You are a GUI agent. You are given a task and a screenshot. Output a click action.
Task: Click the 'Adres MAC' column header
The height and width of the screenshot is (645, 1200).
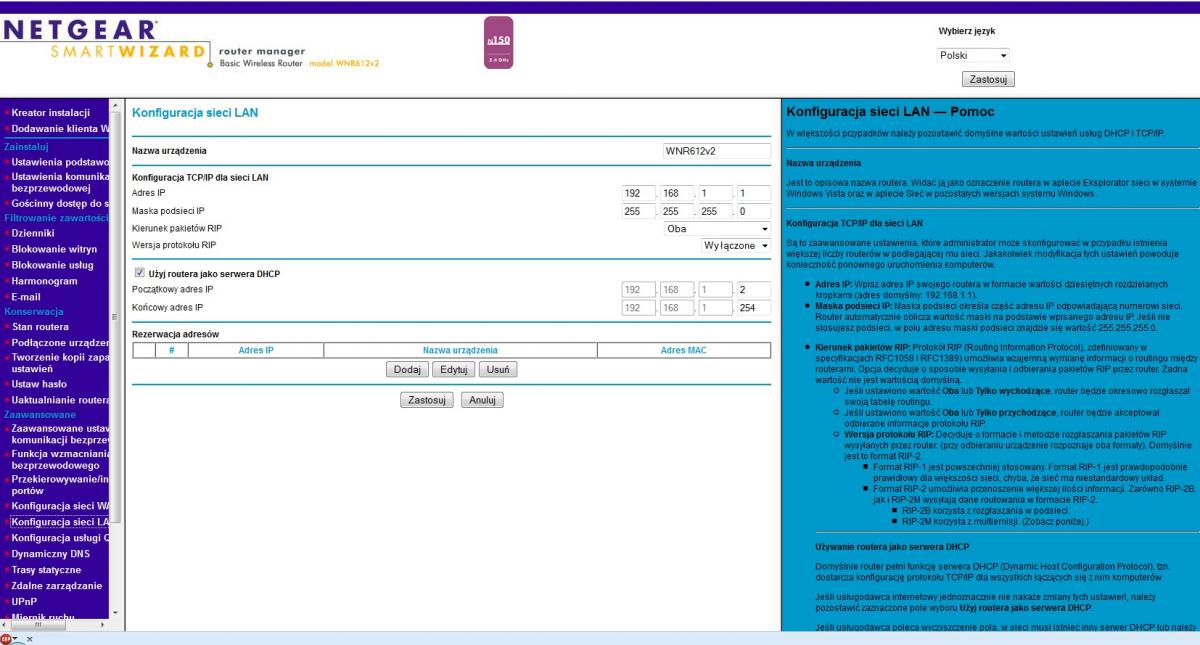(x=685, y=350)
